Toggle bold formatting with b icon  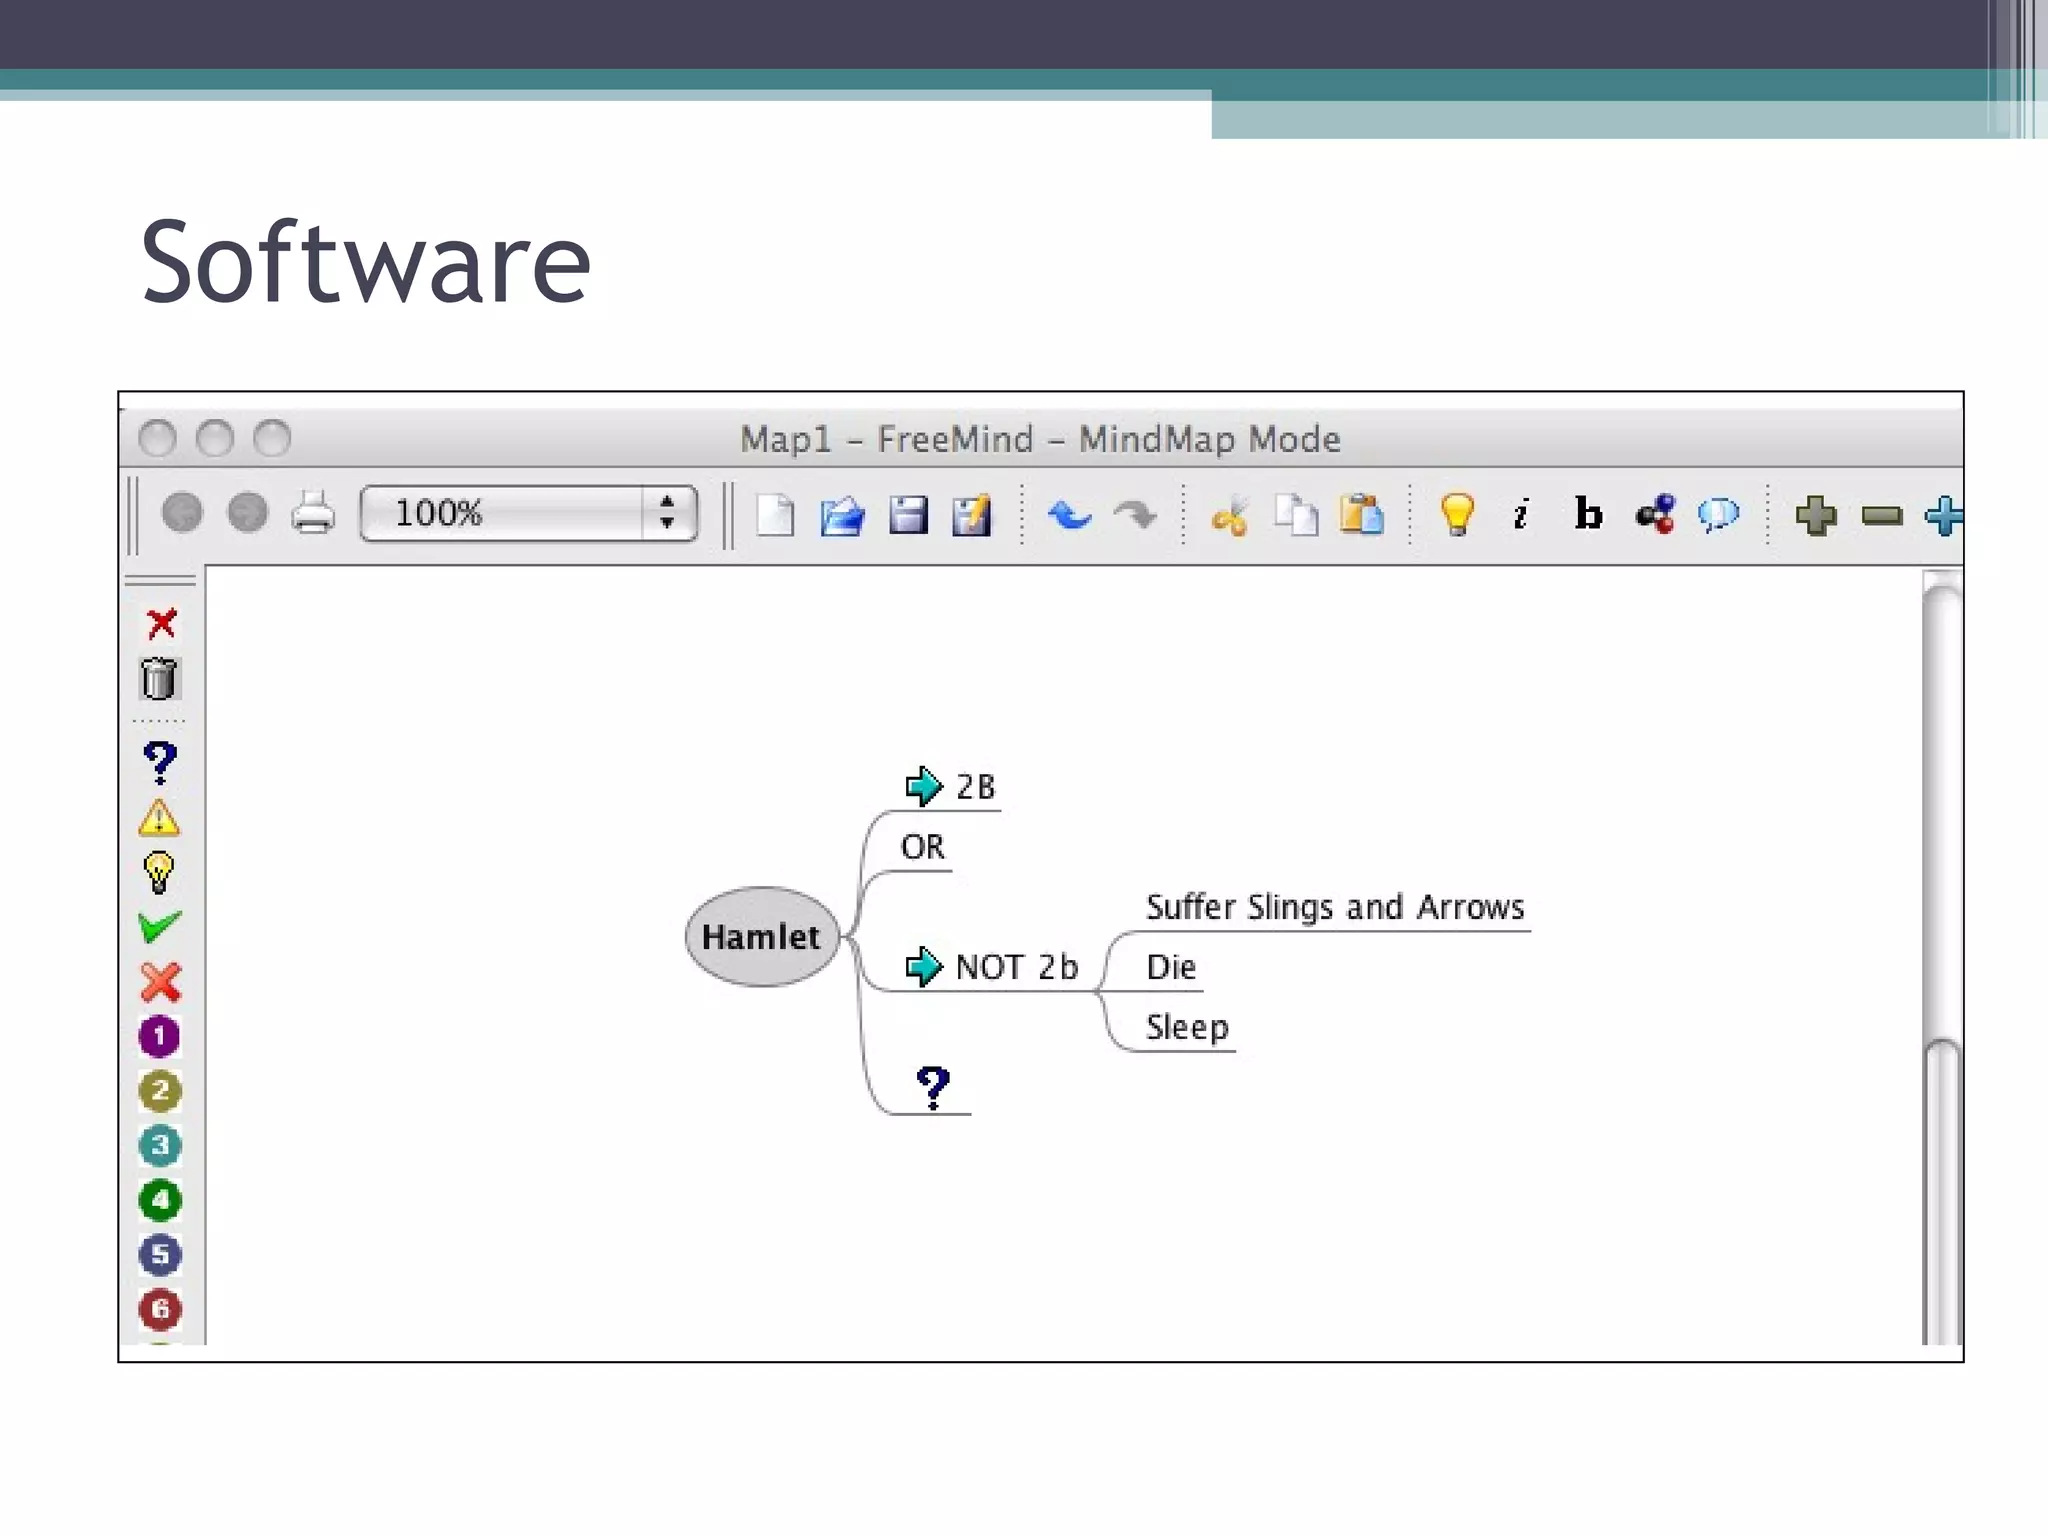click(1588, 513)
